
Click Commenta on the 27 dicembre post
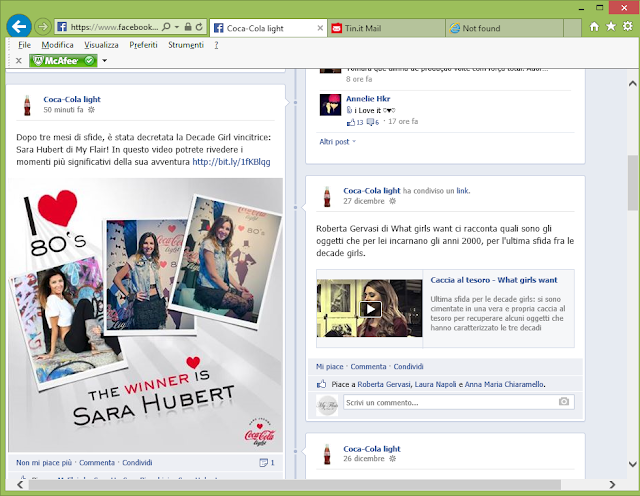(368, 367)
